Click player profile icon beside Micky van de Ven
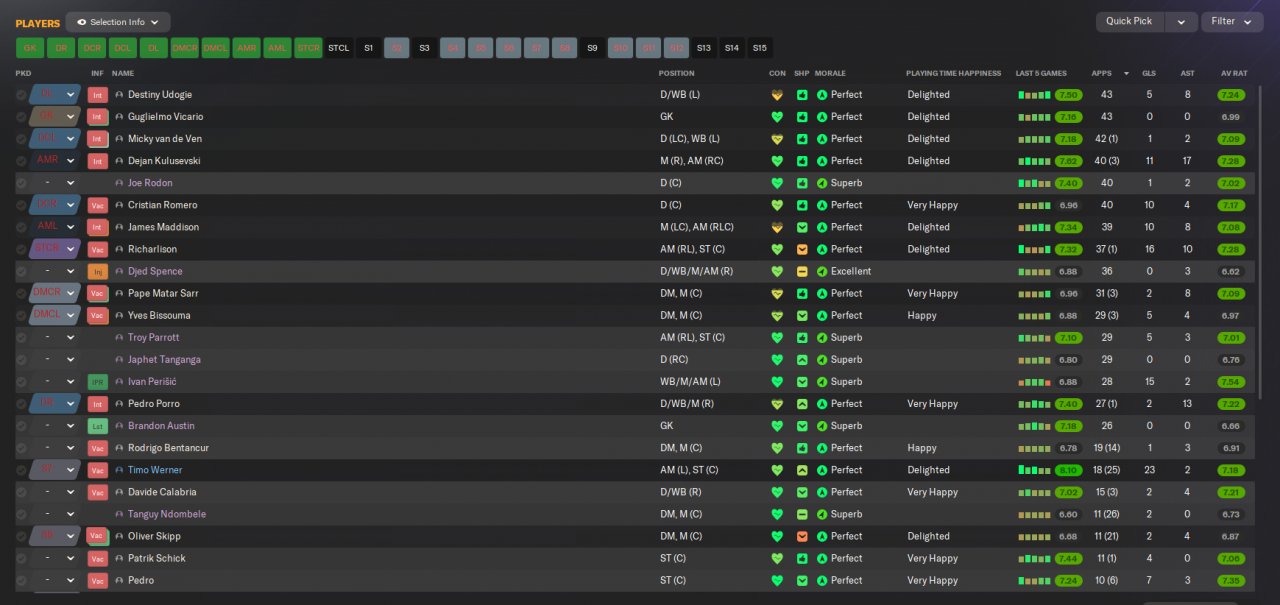1280x605 pixels. coord(119,139)
